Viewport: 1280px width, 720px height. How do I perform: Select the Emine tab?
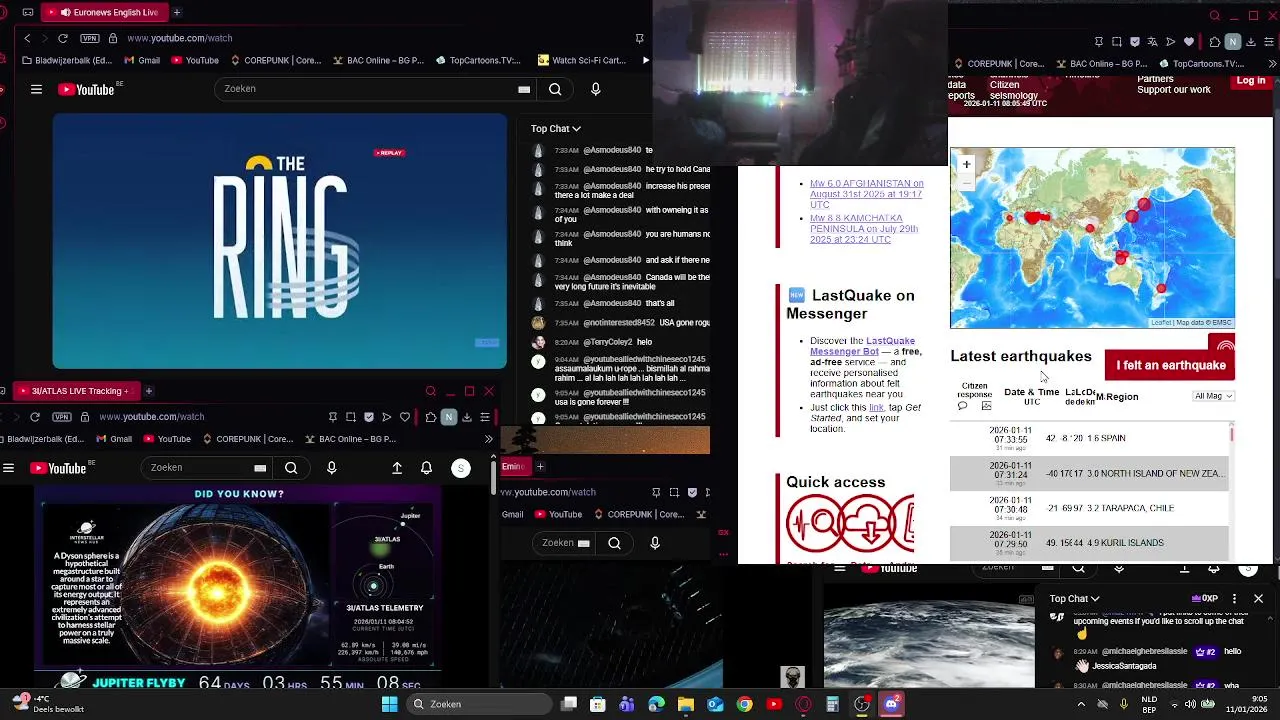pos(514,466)
